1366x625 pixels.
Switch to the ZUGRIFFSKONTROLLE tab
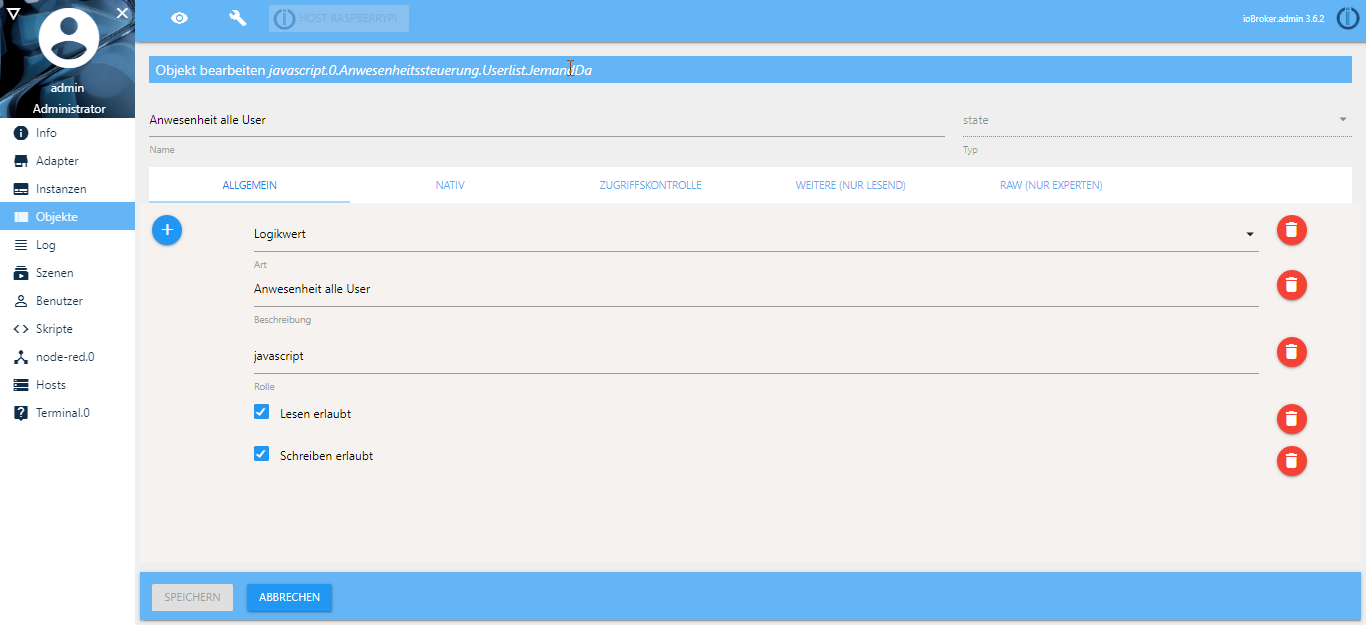[650, 185]
